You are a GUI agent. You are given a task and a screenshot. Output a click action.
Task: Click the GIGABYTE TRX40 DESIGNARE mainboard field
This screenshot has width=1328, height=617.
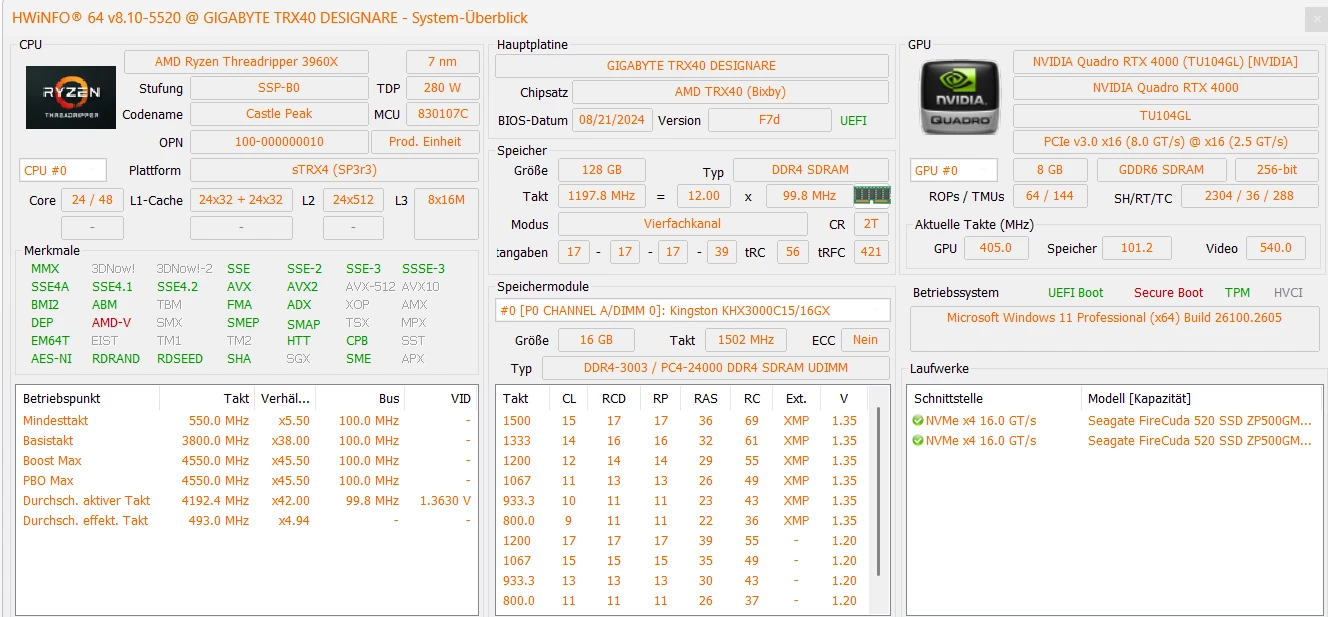click(x=692, y=66)
